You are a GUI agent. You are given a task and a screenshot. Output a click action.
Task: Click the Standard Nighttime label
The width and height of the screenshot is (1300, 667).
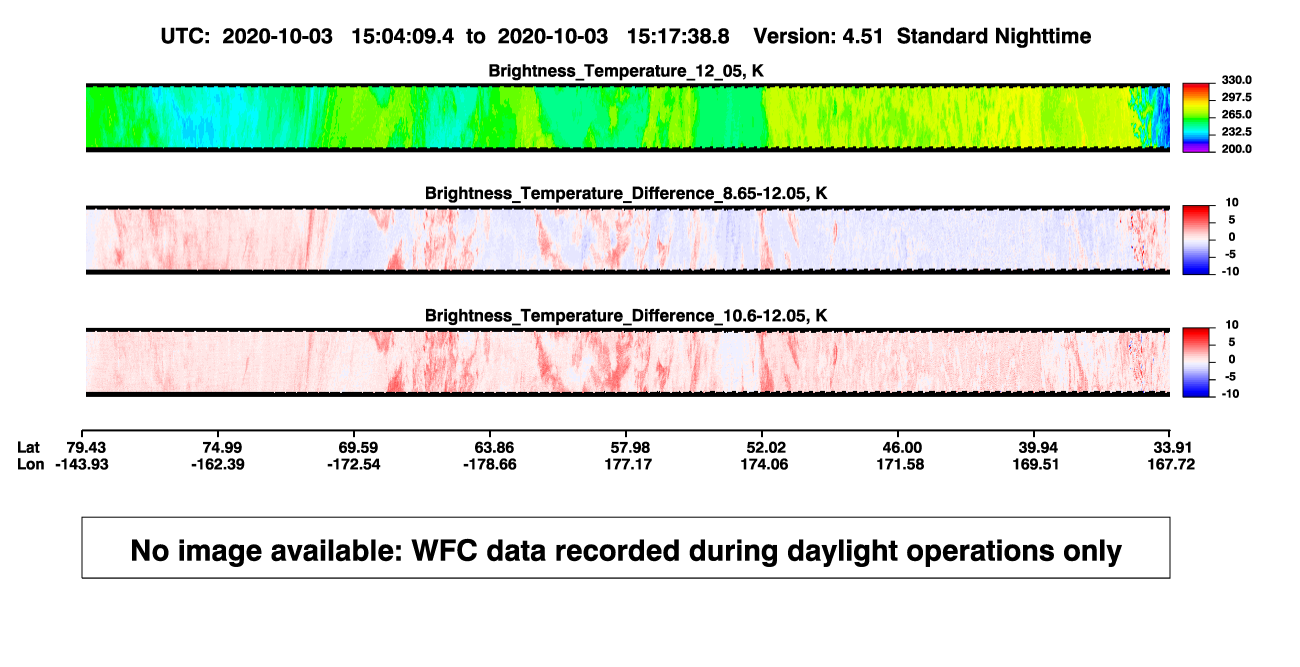[x=994, y=36]
